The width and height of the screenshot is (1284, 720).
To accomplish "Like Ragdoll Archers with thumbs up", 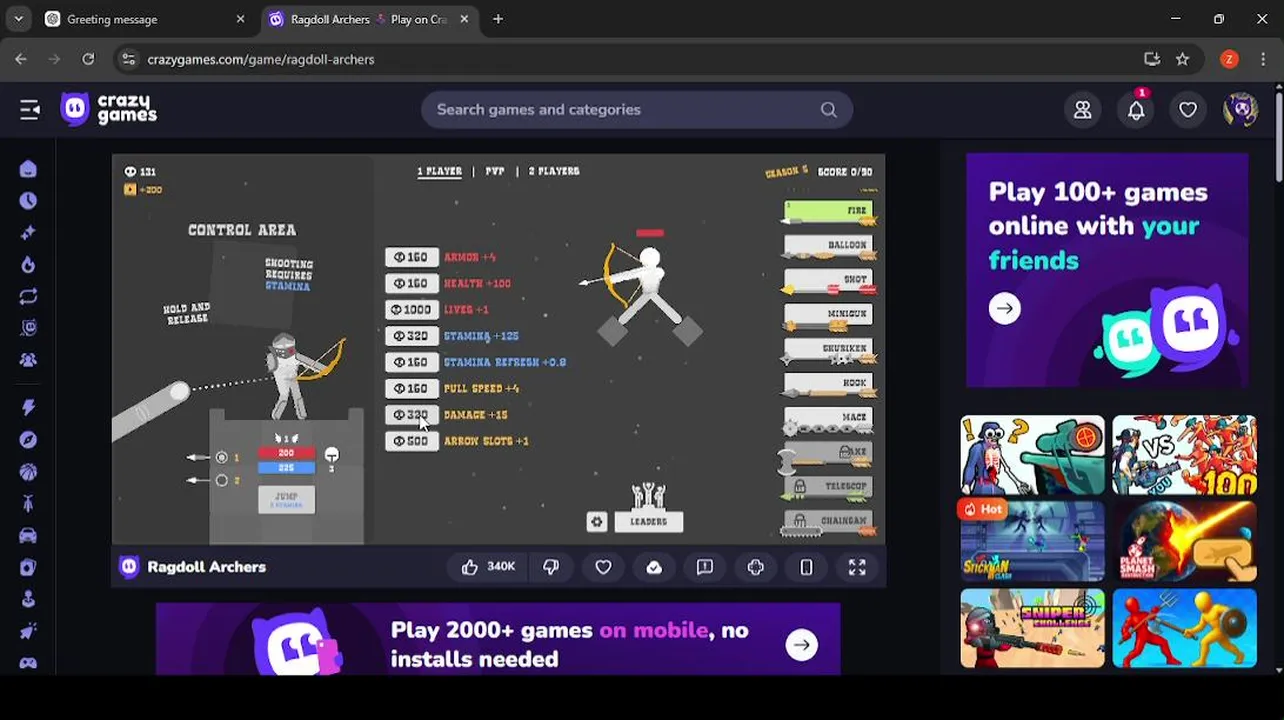I will (x=488, y=567).
